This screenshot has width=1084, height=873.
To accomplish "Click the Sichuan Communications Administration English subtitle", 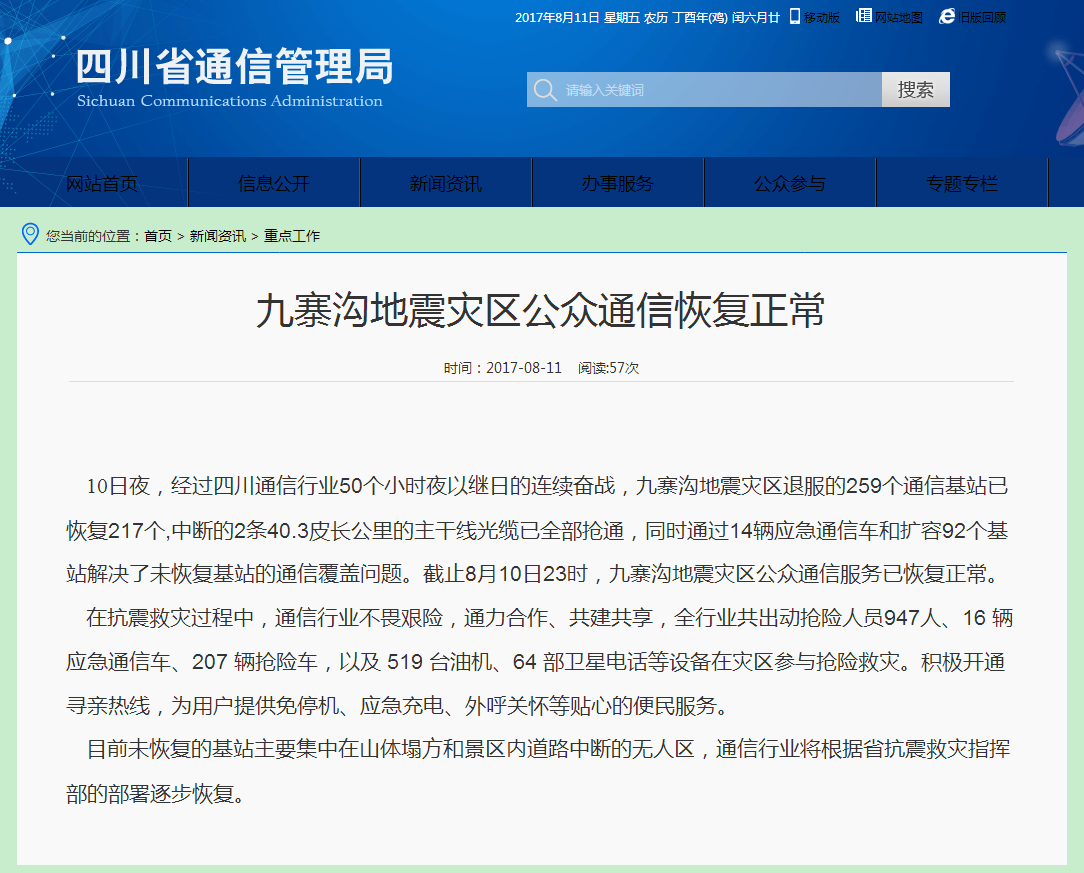I will 230,101.
